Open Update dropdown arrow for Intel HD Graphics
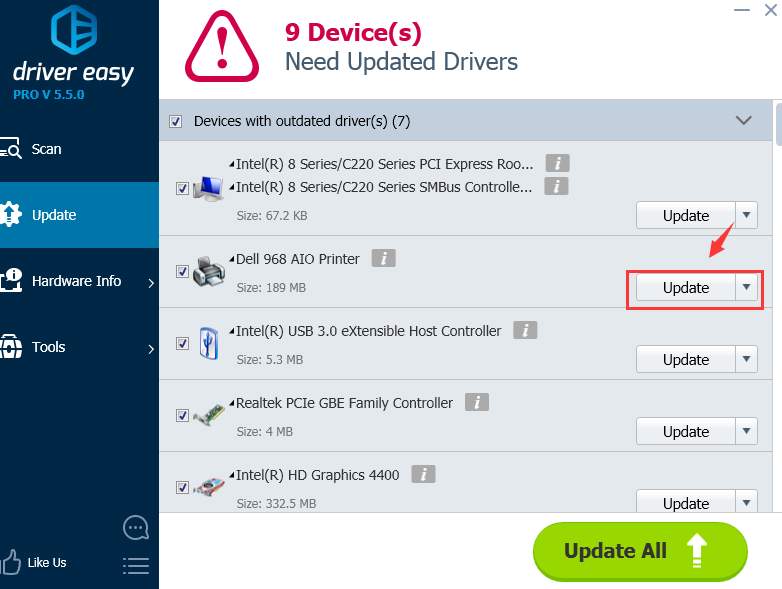The image size is (782, 589). [x=747, y=502]
